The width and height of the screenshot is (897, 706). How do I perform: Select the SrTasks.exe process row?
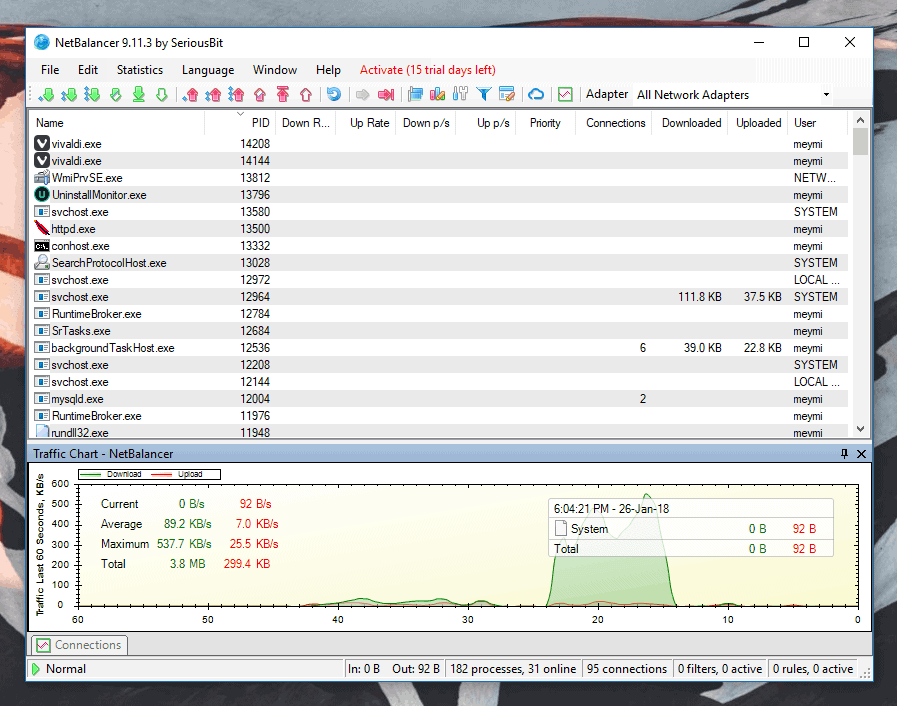(439, 331)
